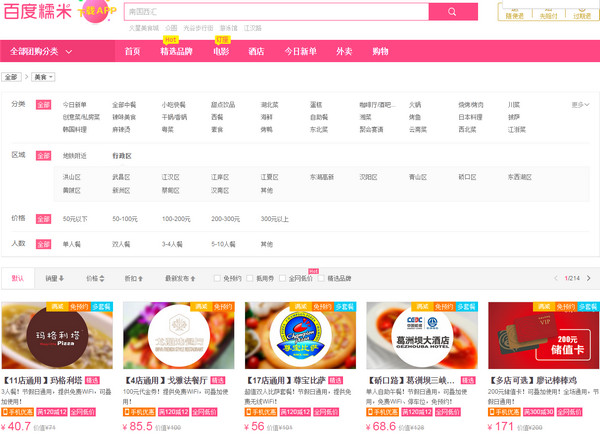600x435 pixels.
Task: Filter price 50元以下
Action: (x=75, y=219)
